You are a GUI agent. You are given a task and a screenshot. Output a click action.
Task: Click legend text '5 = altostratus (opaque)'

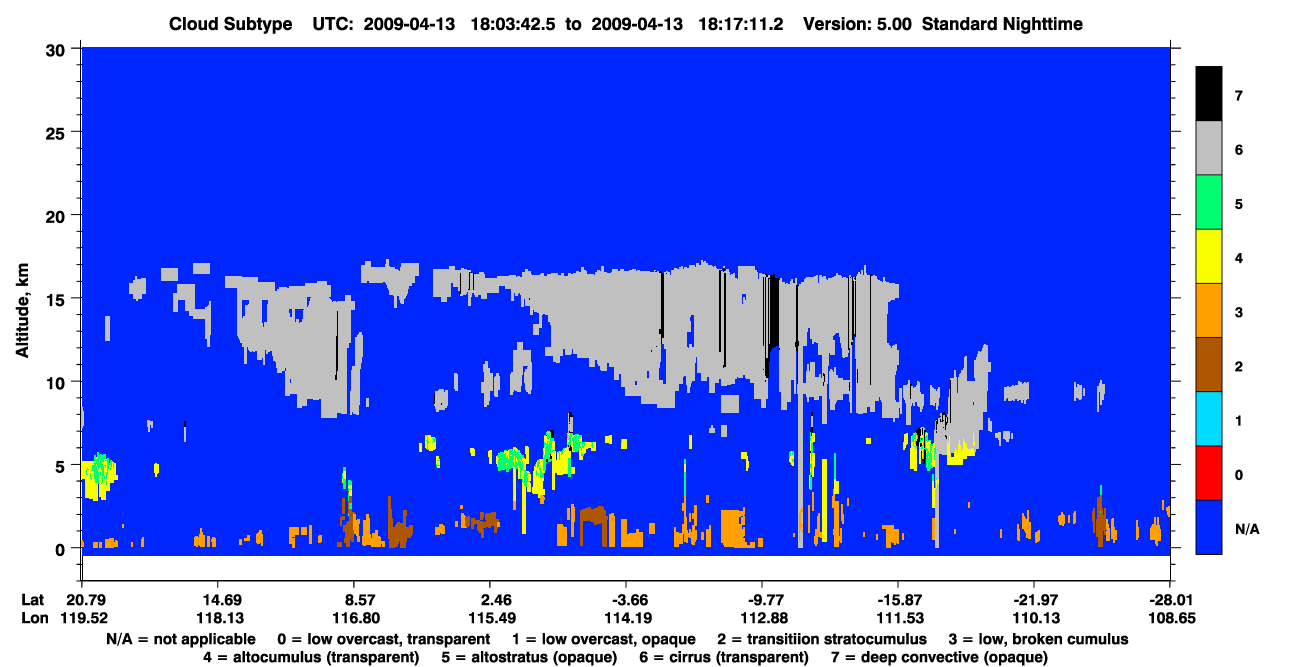coord(531,657)
